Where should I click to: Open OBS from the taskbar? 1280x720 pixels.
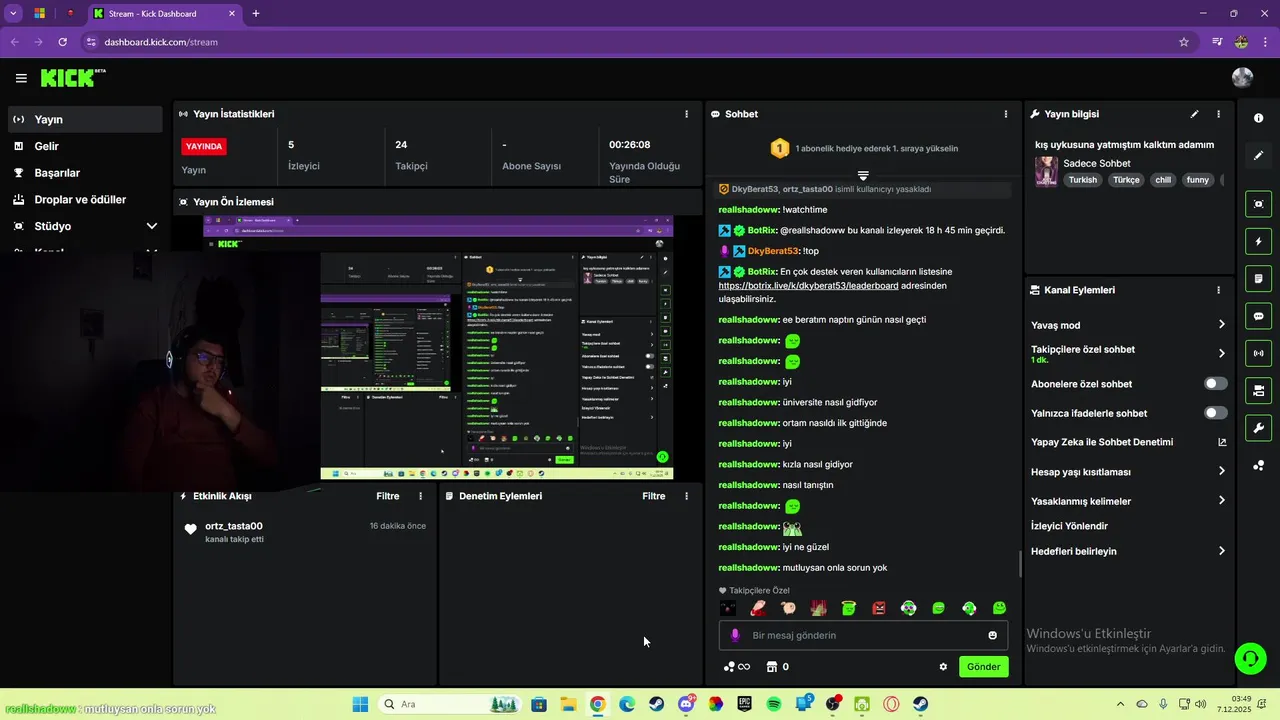coord(832,704)
